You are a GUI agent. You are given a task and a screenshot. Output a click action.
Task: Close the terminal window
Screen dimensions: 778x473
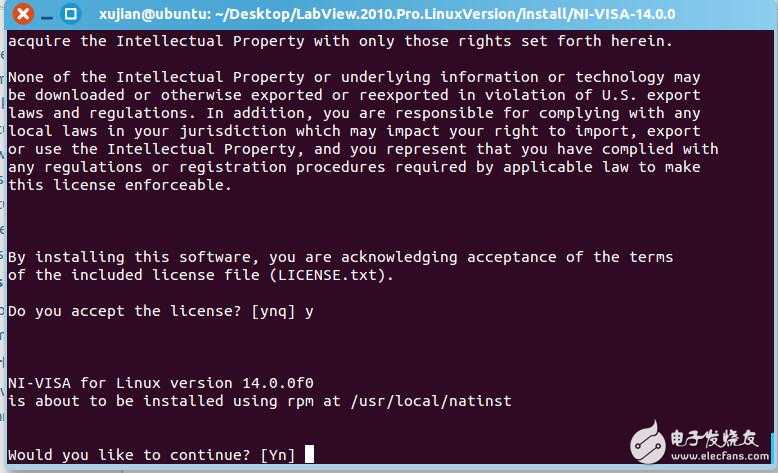22,15
